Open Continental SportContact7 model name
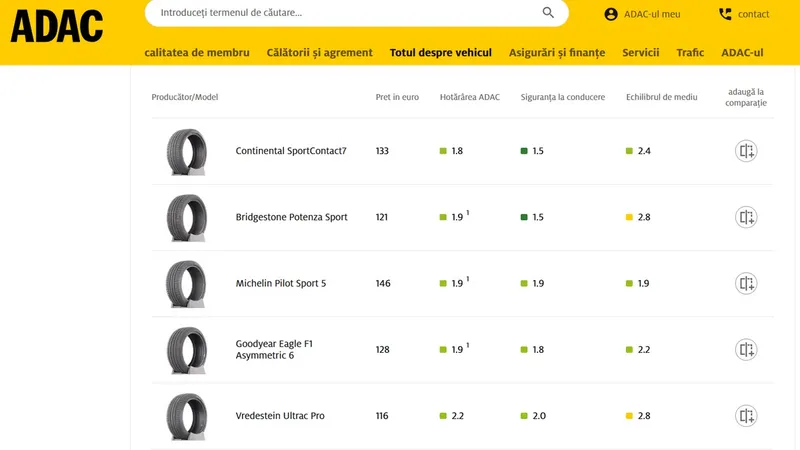The height and width of the screenshot is (450, 800). point(291,151)
